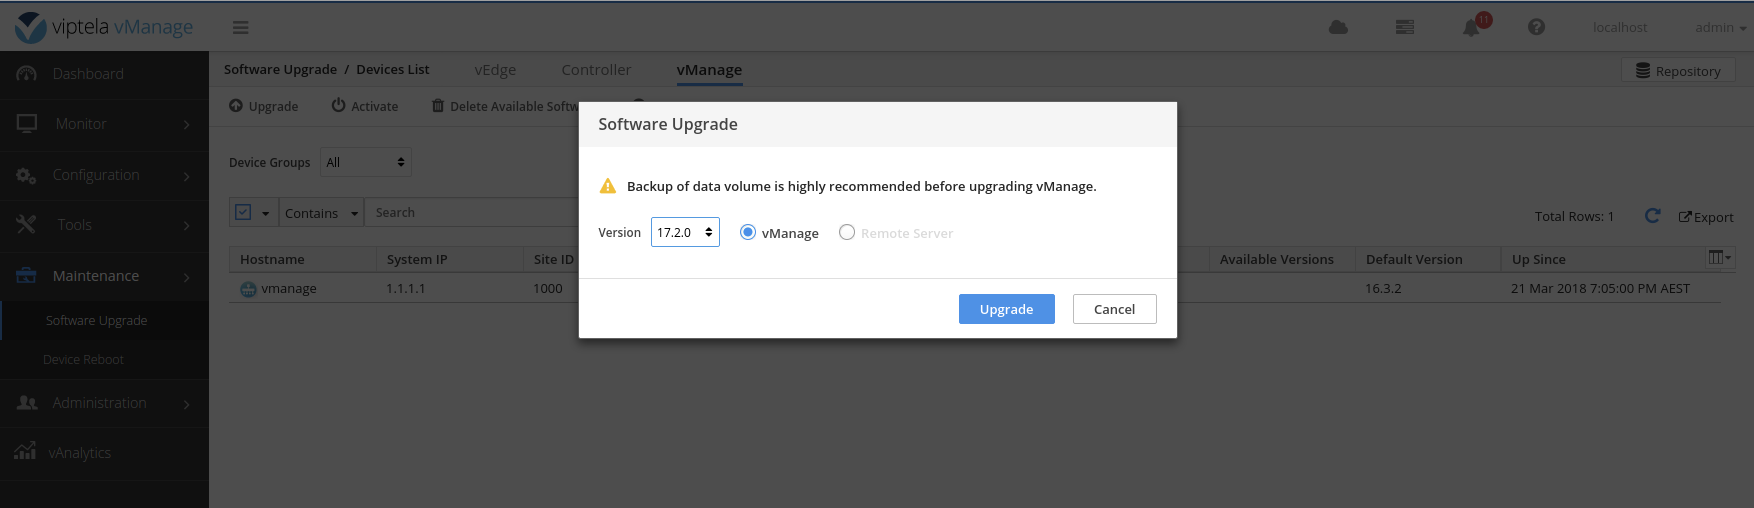1754x508 pixels.
Task: Open the Repository button
Action: (x=1678, y=71)
